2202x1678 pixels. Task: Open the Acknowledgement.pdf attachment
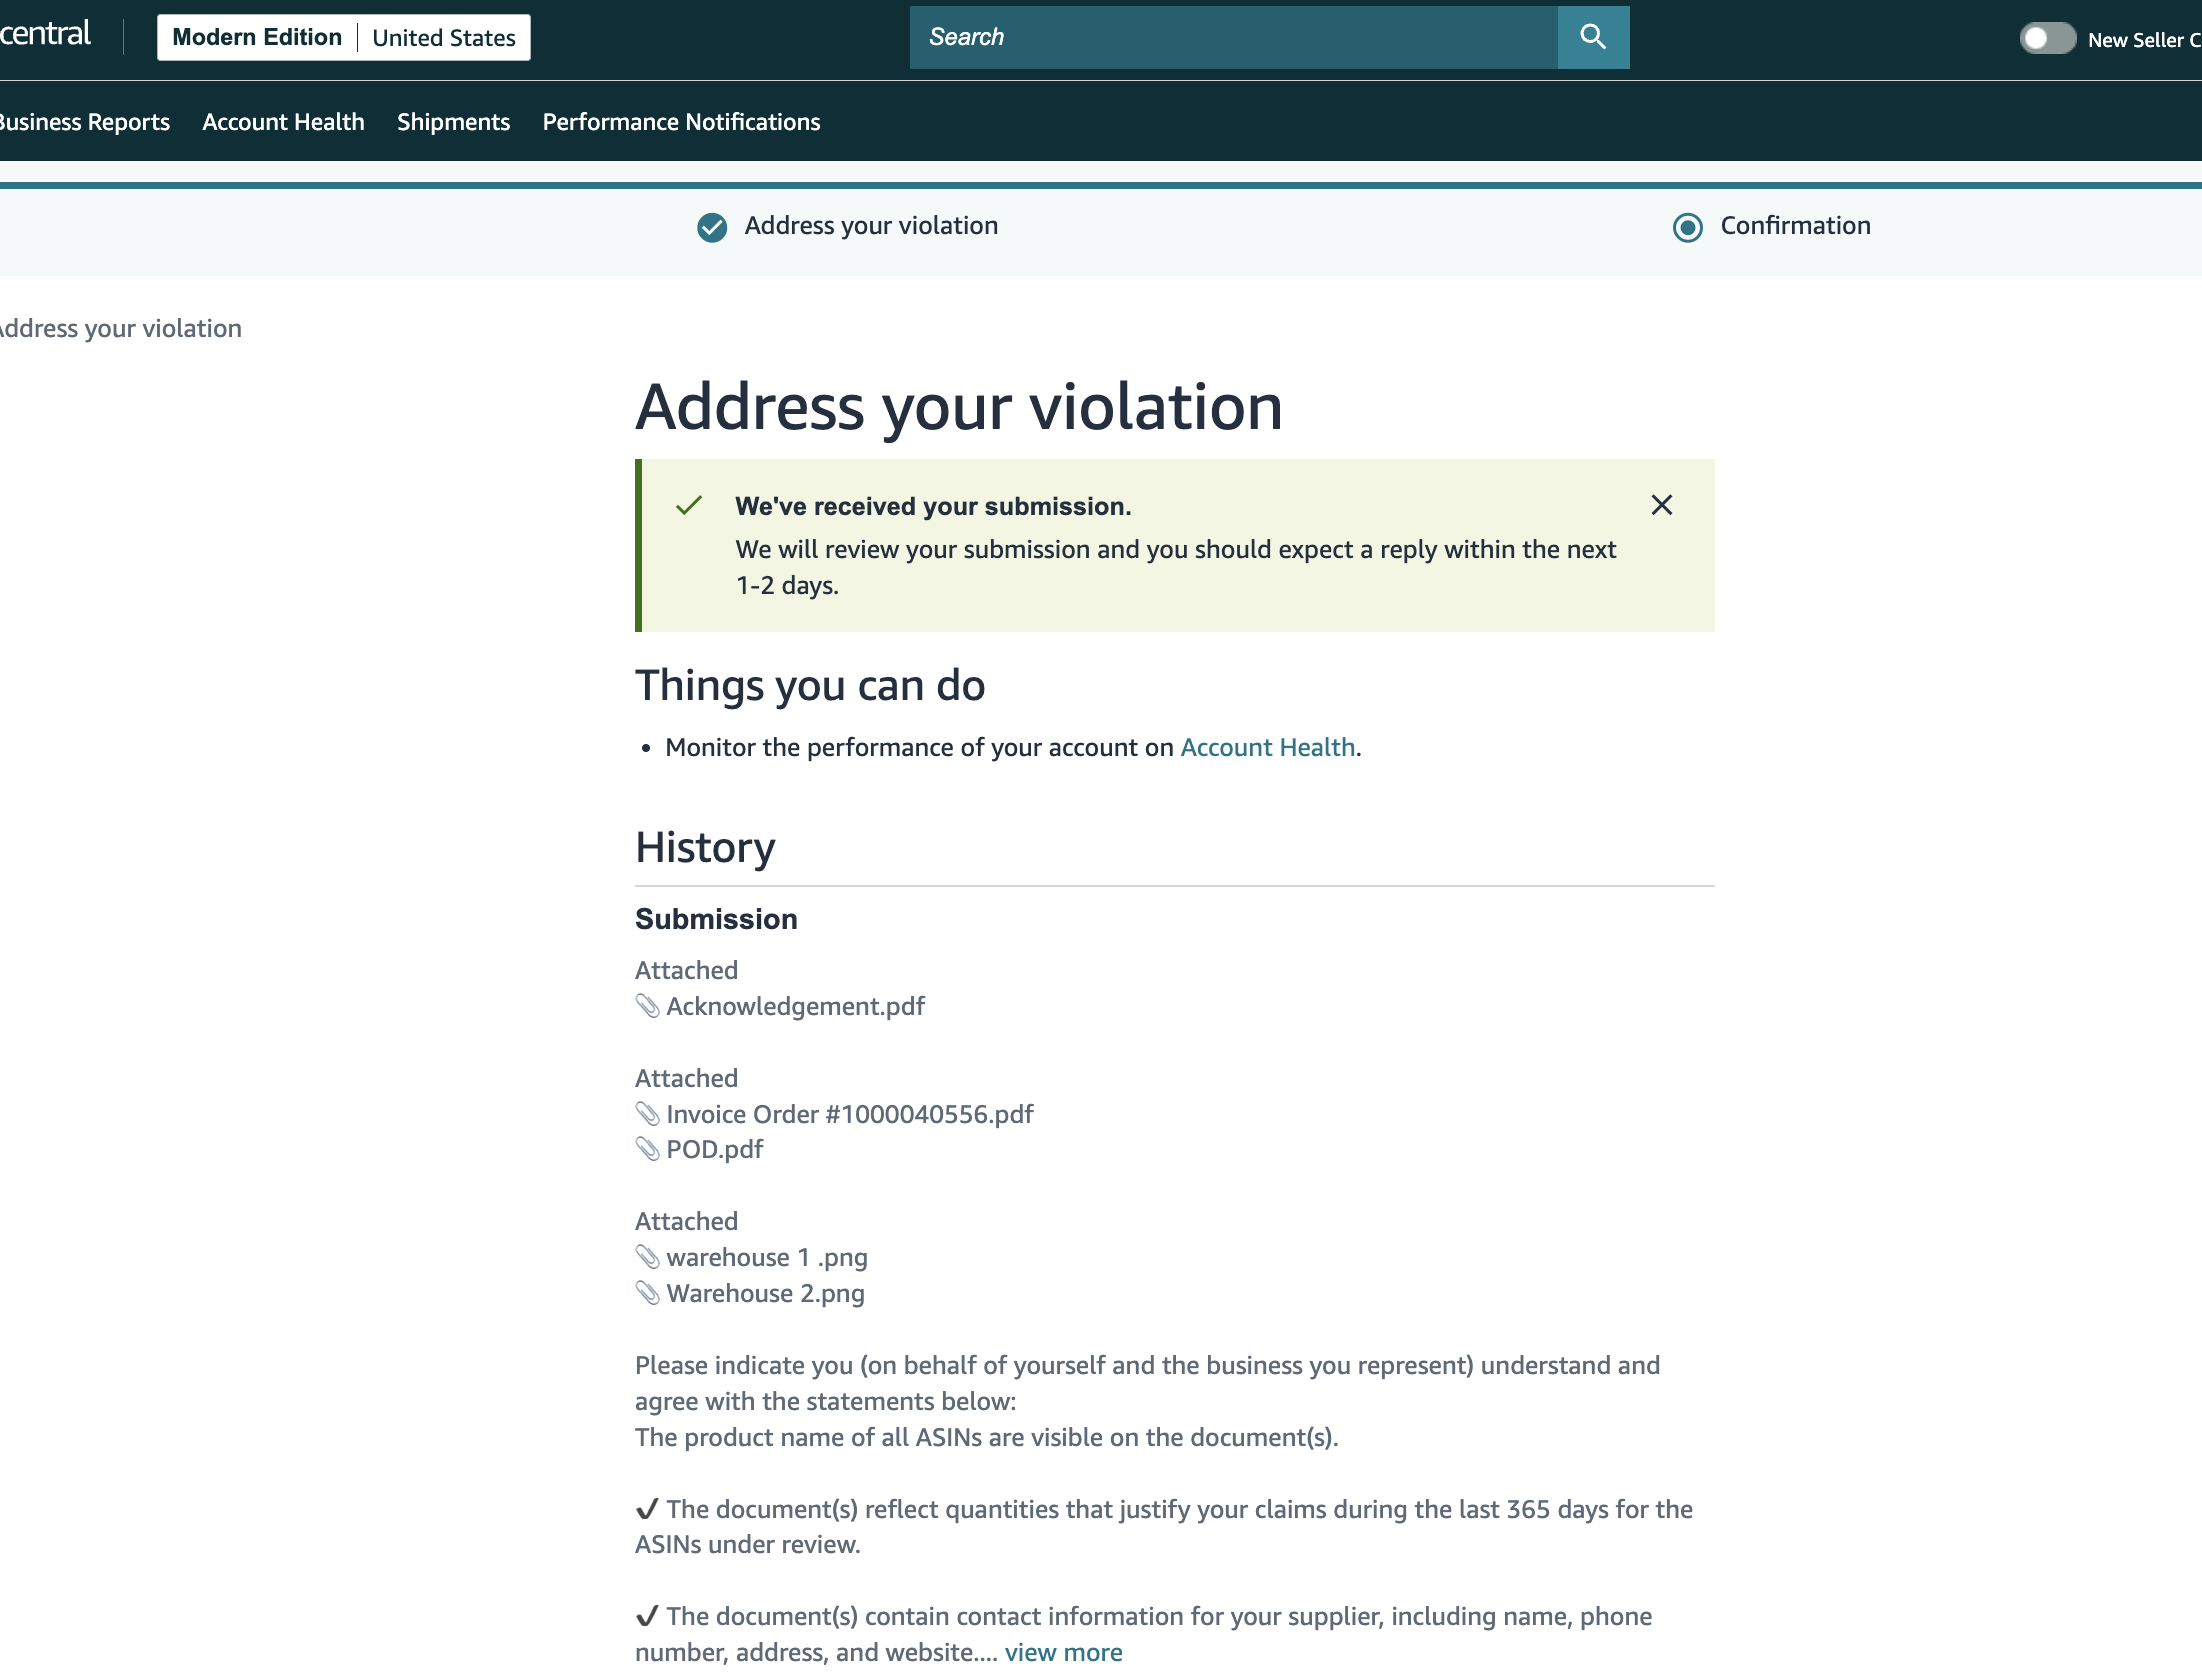795,1006
